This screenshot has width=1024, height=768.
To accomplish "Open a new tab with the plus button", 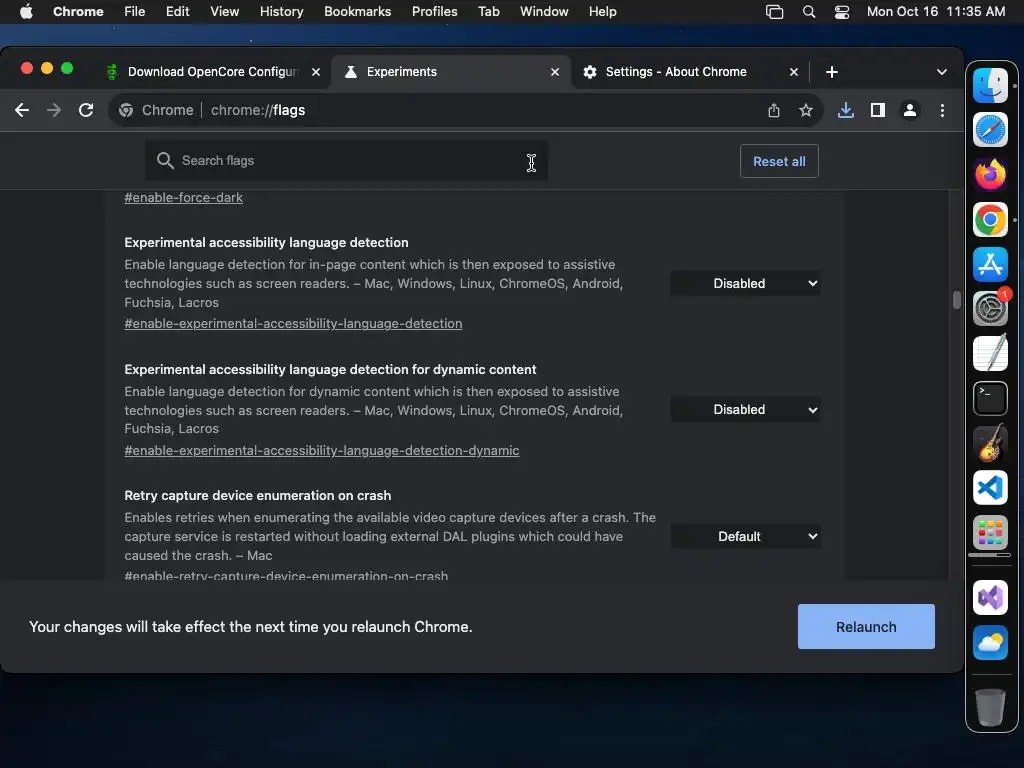I will point(831,72).
